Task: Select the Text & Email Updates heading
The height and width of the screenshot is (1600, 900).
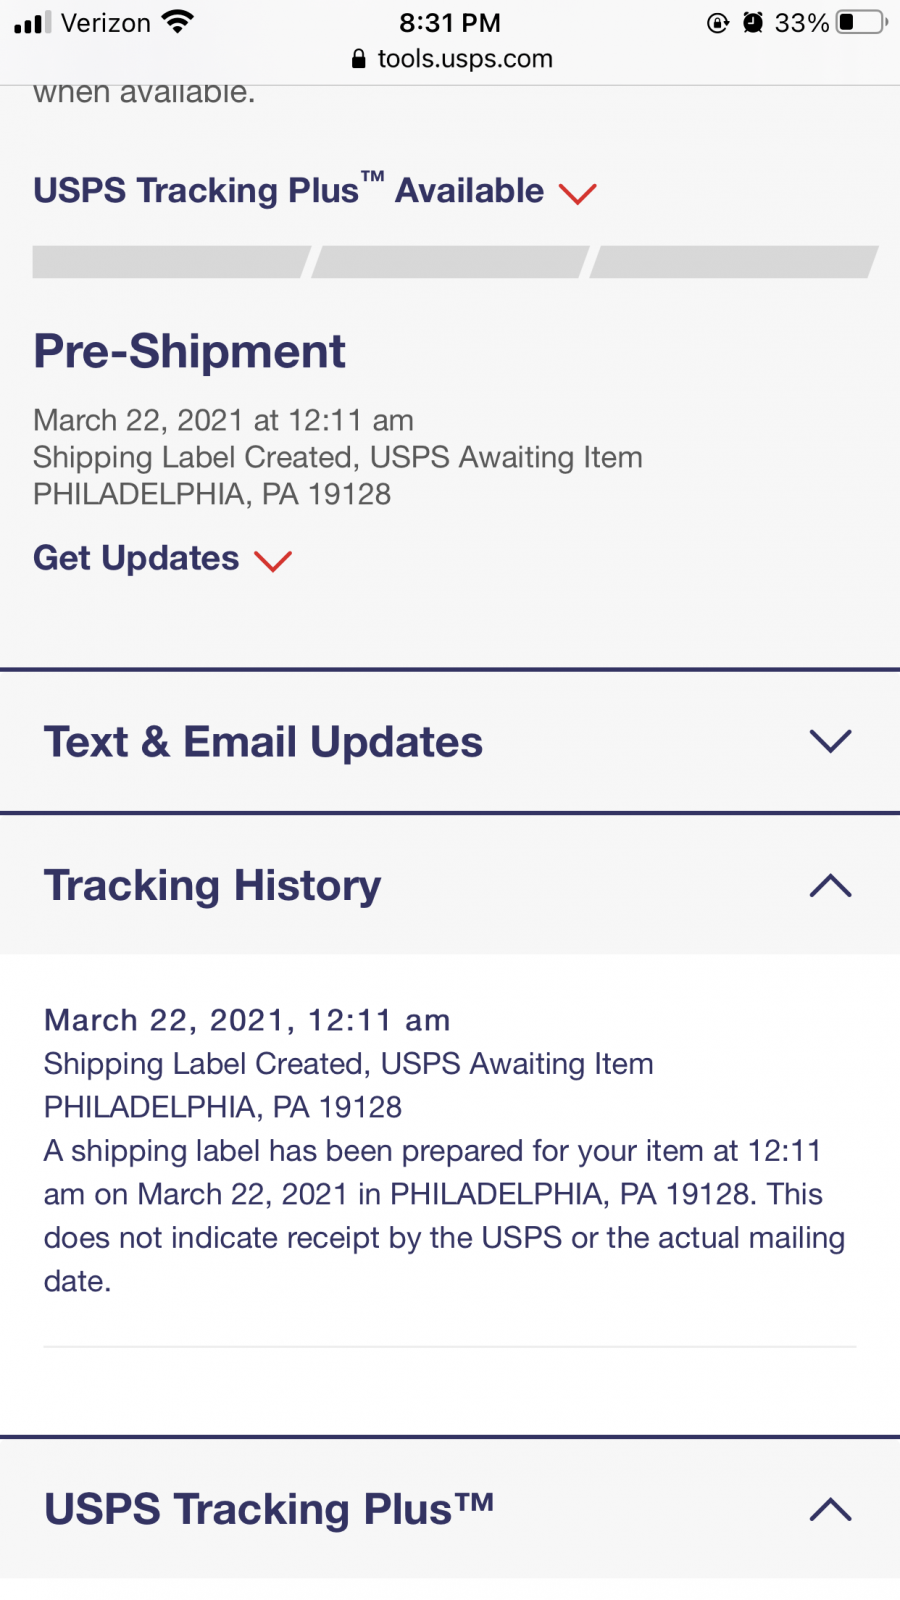Action: click(x=264, y=742)
